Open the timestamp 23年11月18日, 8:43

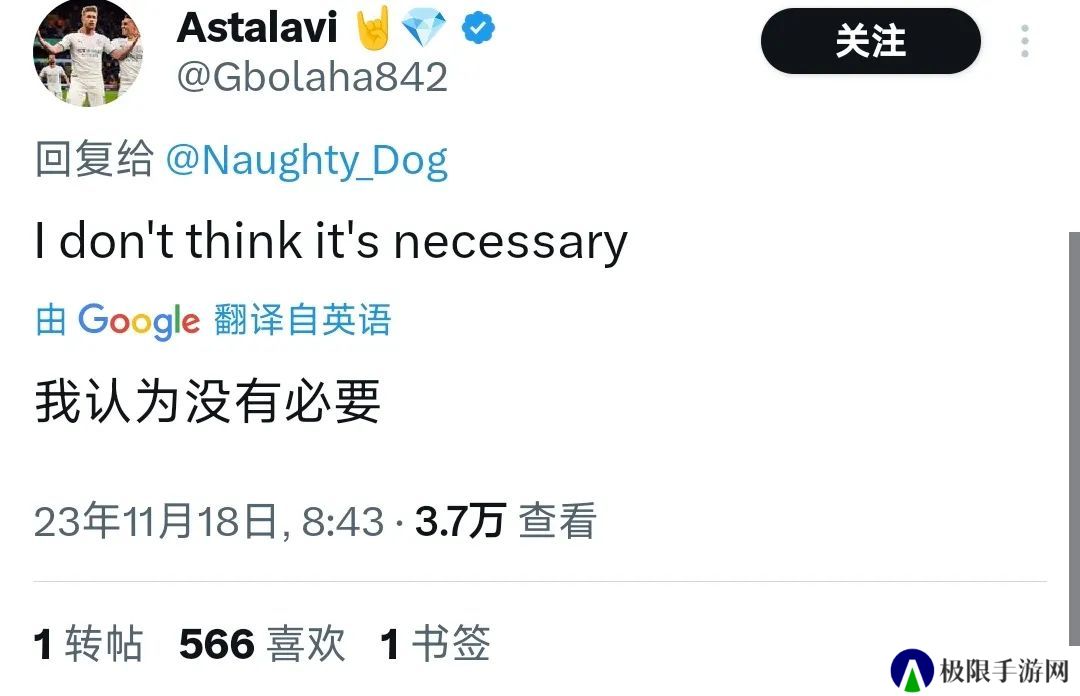coord(209,521)
